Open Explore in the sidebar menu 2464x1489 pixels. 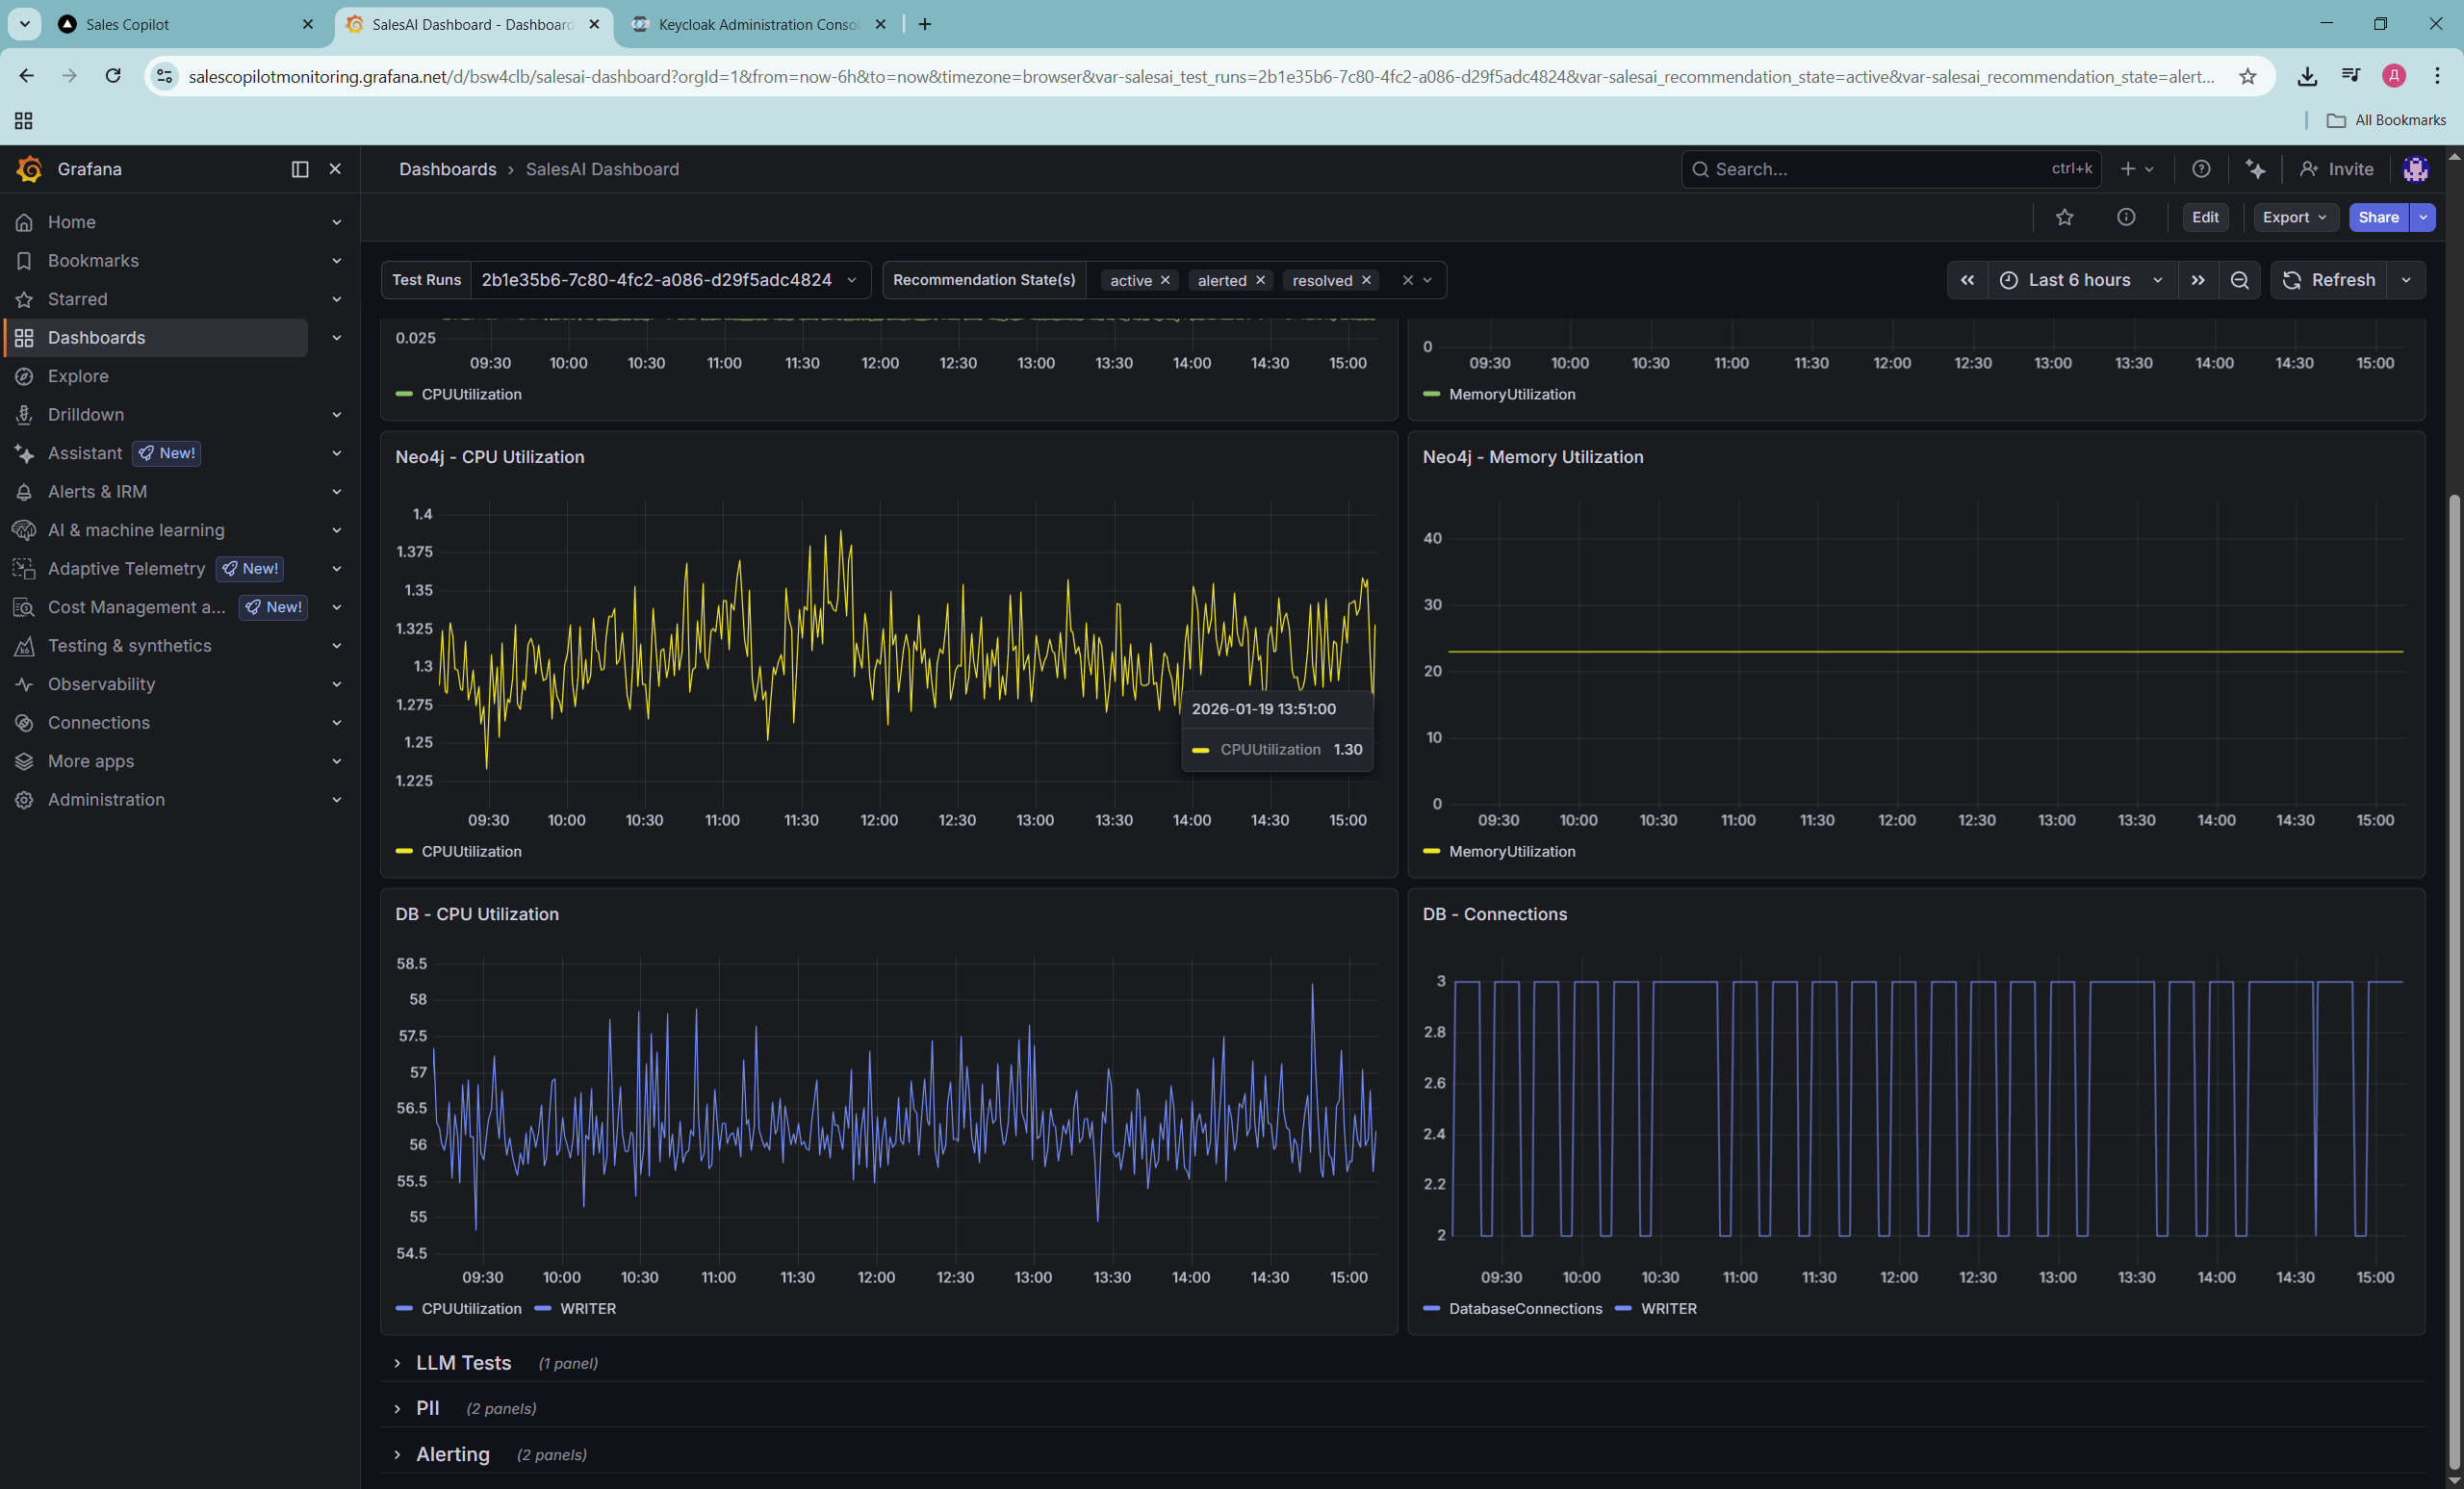click(x=78, y=376)
